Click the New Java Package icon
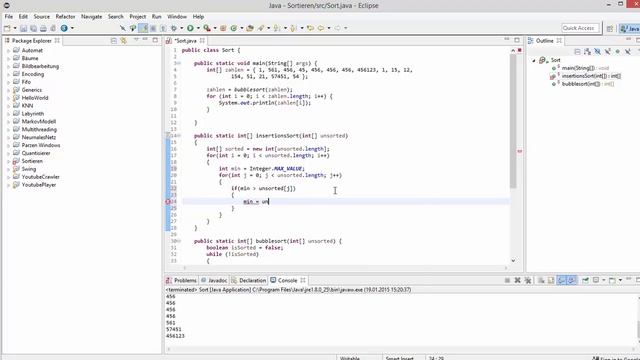The image size is (640, 360). [x=223, y=28]
